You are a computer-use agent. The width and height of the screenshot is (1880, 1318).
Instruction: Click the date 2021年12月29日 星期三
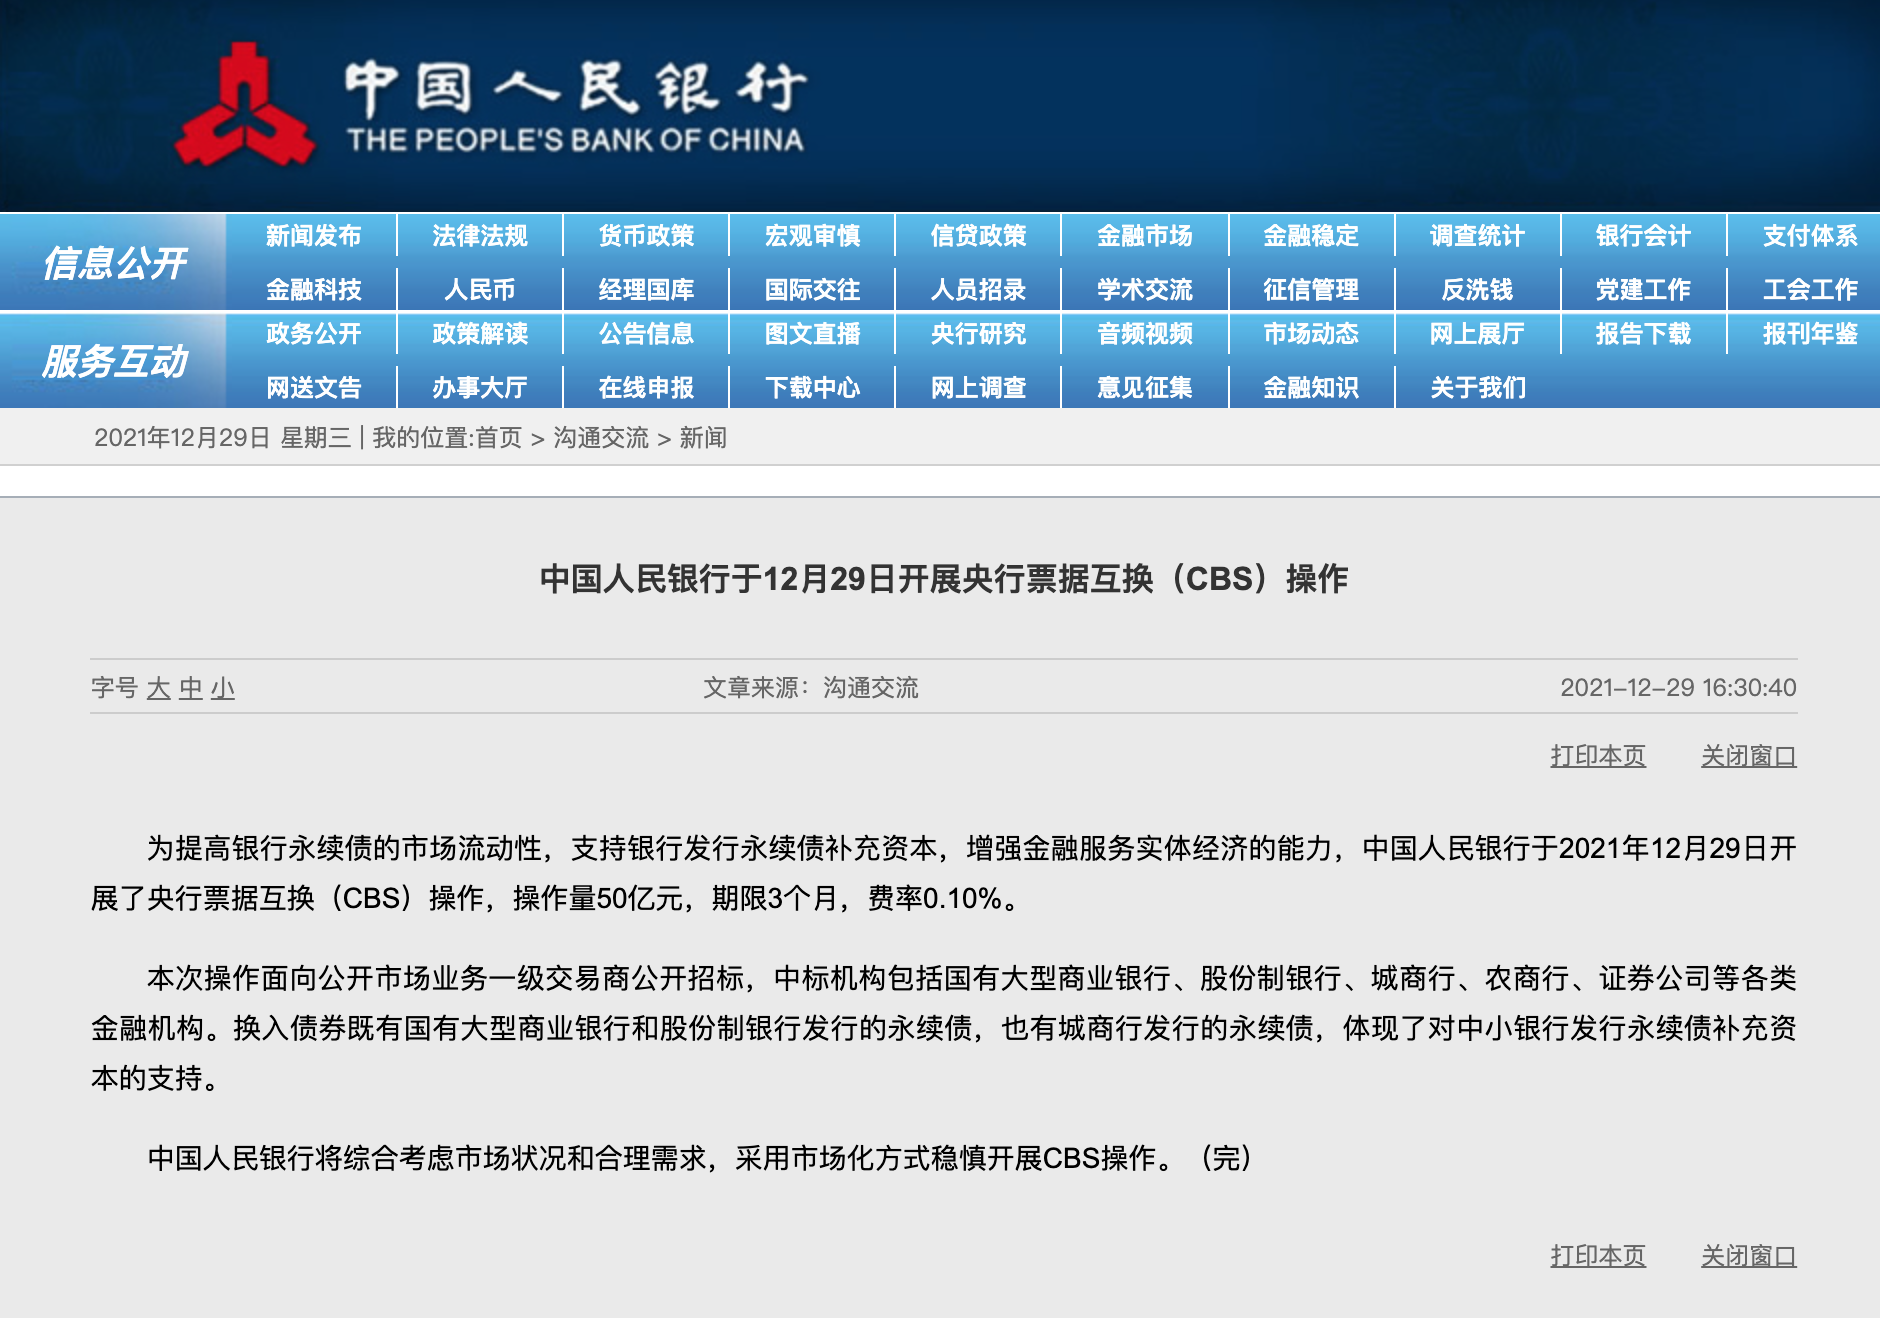point(222,438)
